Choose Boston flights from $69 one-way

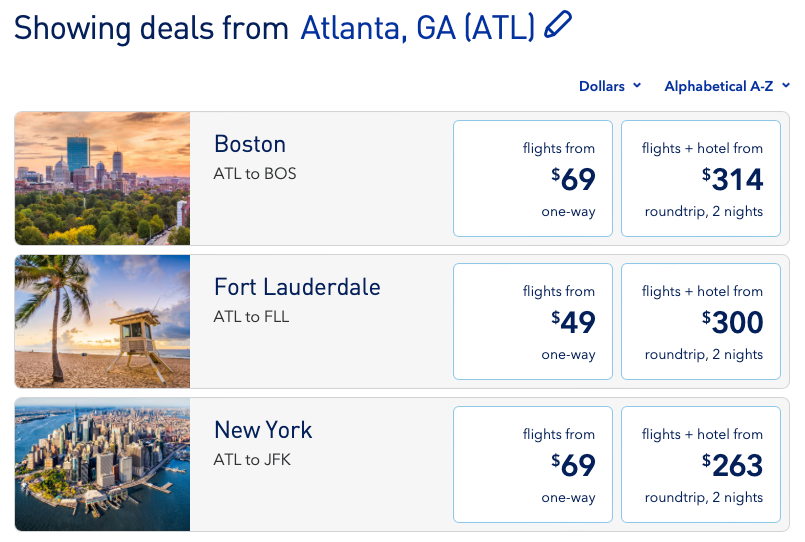[x=532, y=179]
